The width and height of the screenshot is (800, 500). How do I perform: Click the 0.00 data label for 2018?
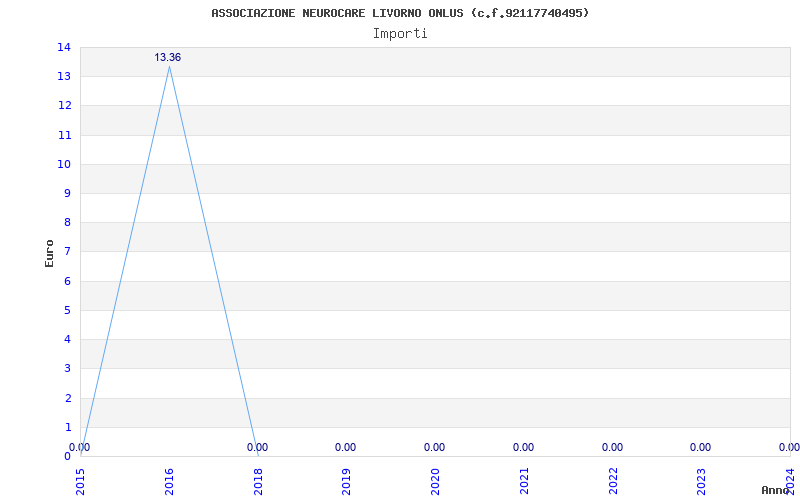(x=257, y=447)
